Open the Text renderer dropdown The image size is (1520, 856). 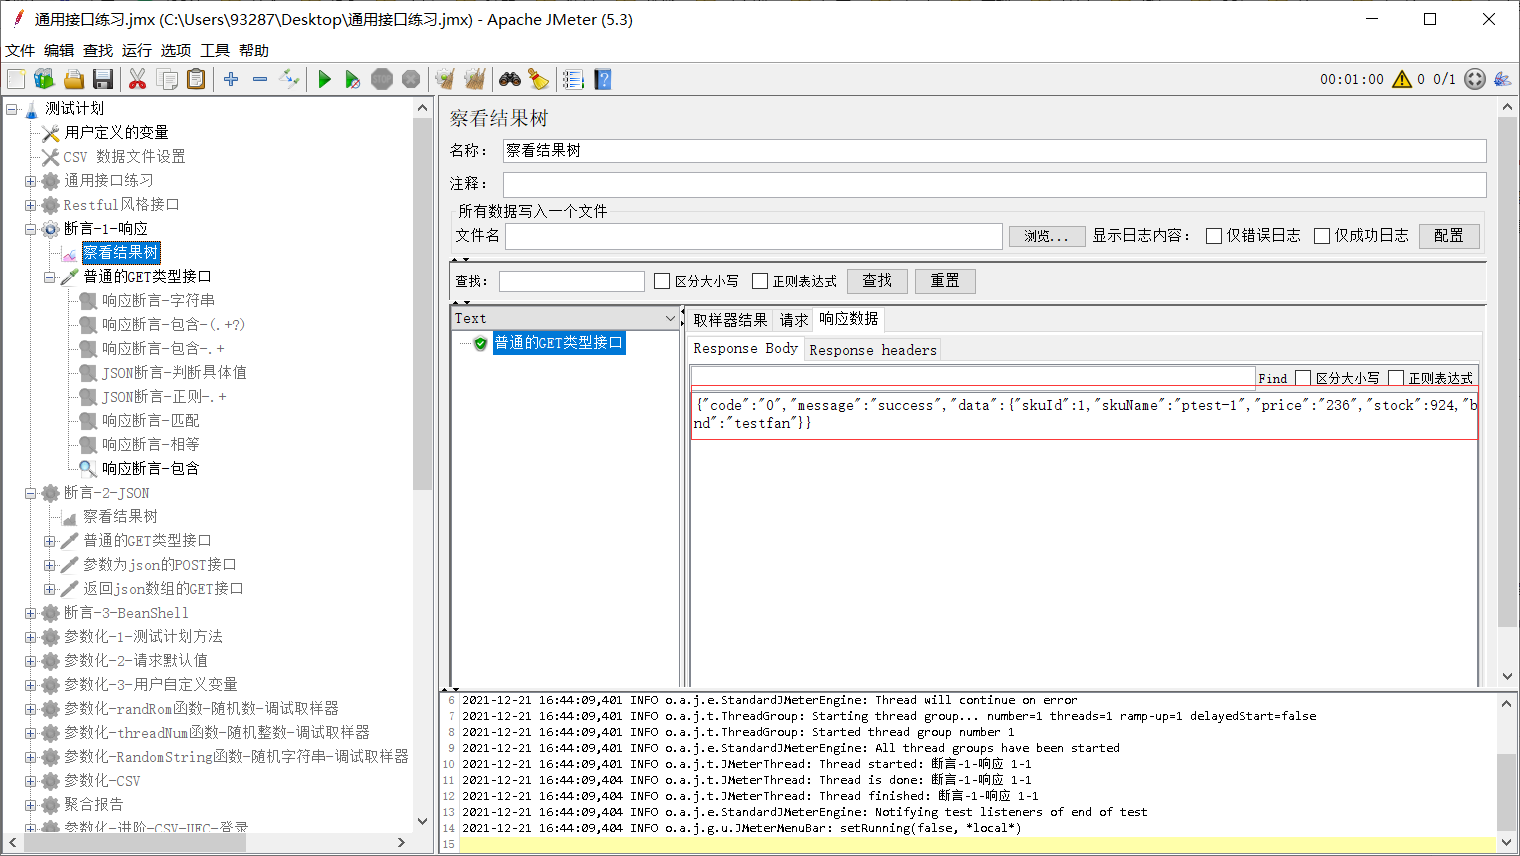click(566, 318)
